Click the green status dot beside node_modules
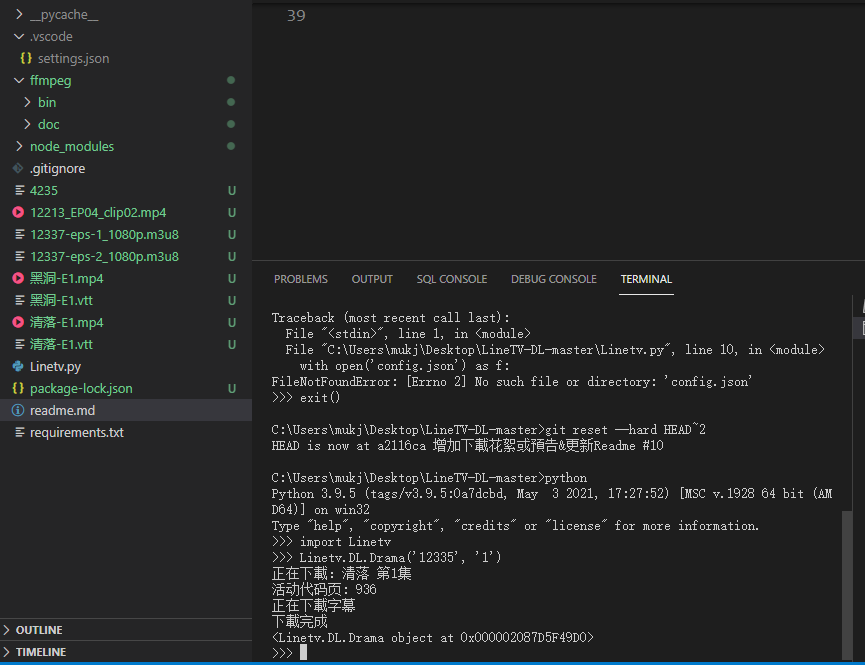The width and height of the screenshot is (865, 665). click(231, 146)
